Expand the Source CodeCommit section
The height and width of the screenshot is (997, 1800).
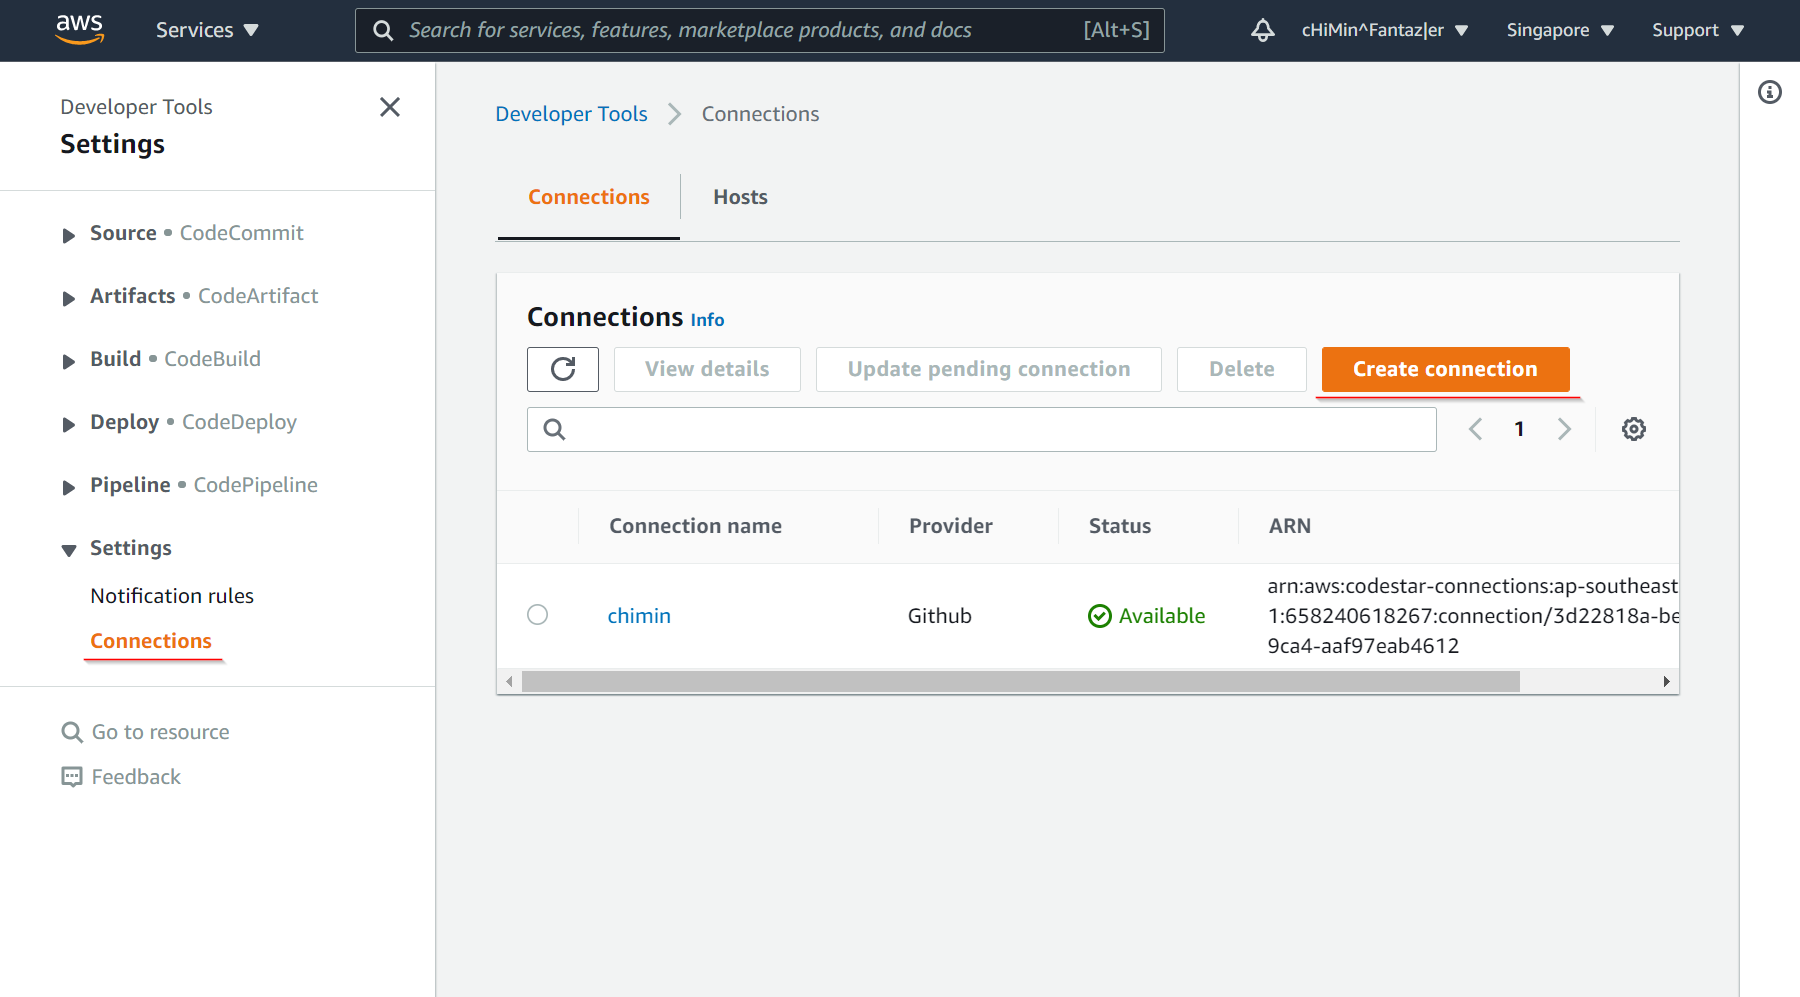click(69, 235)
